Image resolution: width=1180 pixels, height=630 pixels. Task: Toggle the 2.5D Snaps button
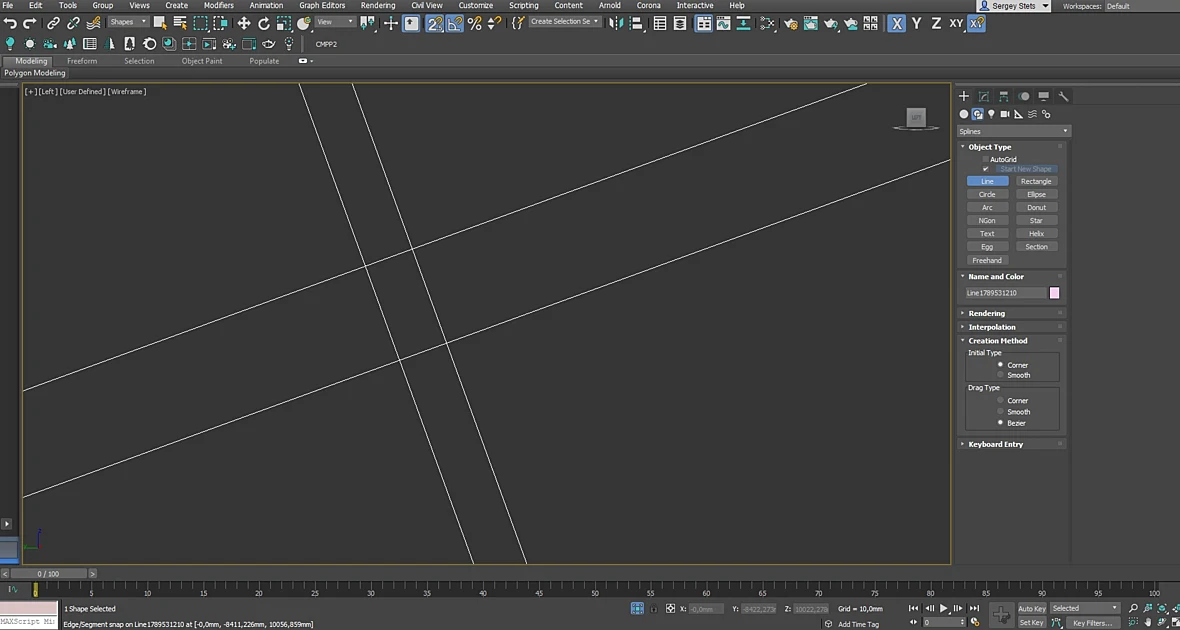click(x=435, y=23)
